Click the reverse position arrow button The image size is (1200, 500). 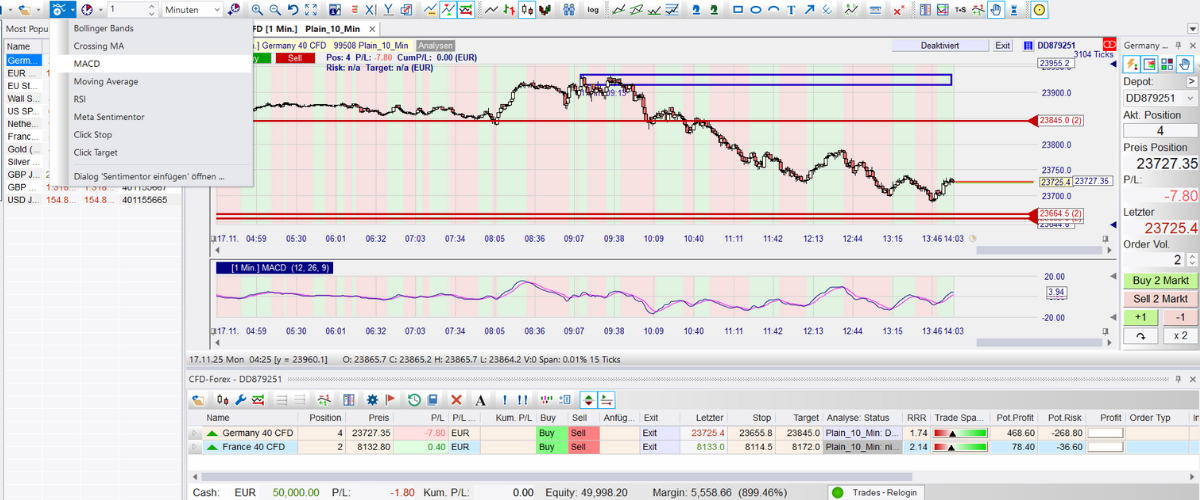1141,336
